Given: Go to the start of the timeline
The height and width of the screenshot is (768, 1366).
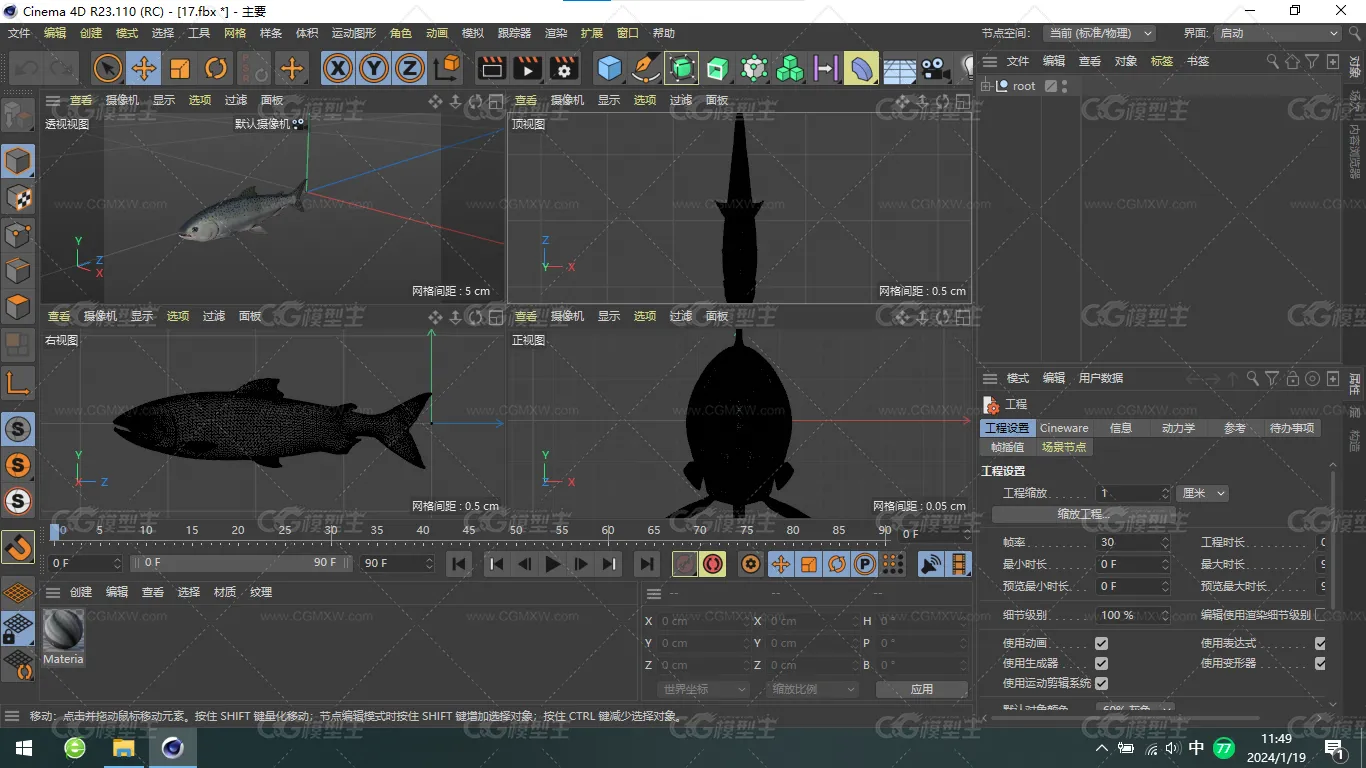Looking at the screenshot, I should coord(459,564).
